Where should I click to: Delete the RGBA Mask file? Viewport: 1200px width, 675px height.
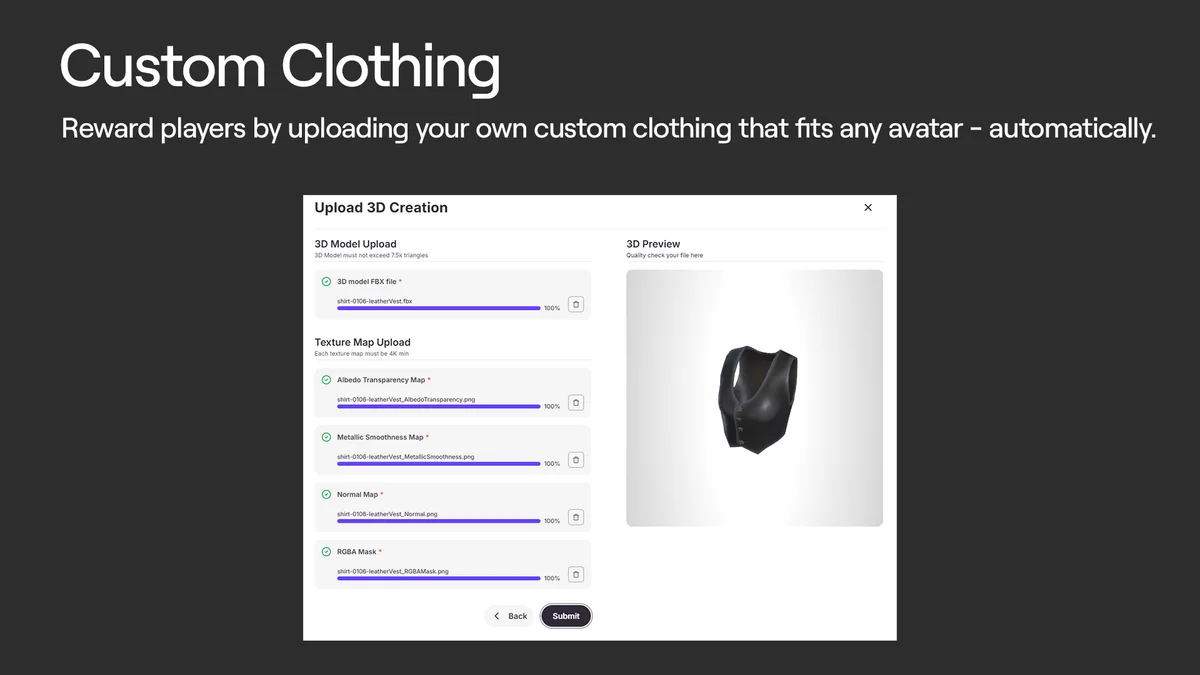pos(576,574)
